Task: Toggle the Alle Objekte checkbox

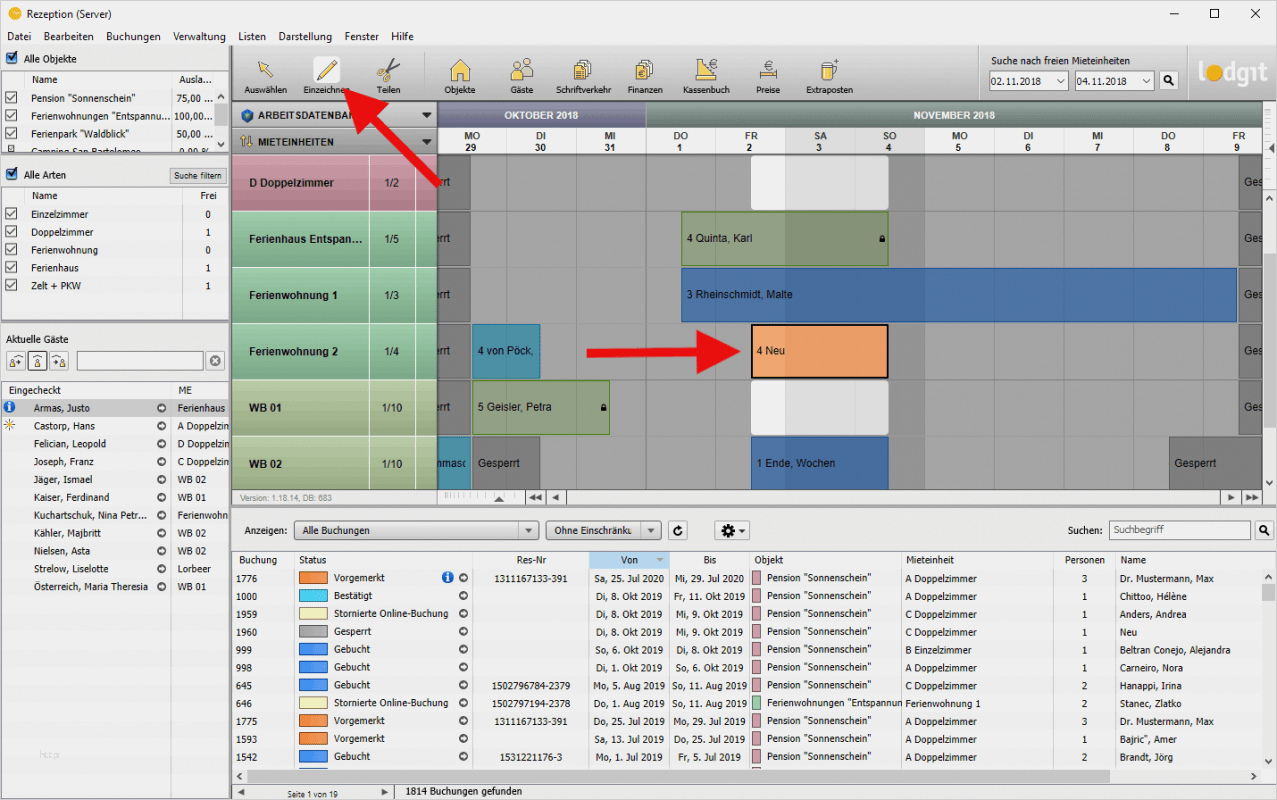Action: [12, 59]
